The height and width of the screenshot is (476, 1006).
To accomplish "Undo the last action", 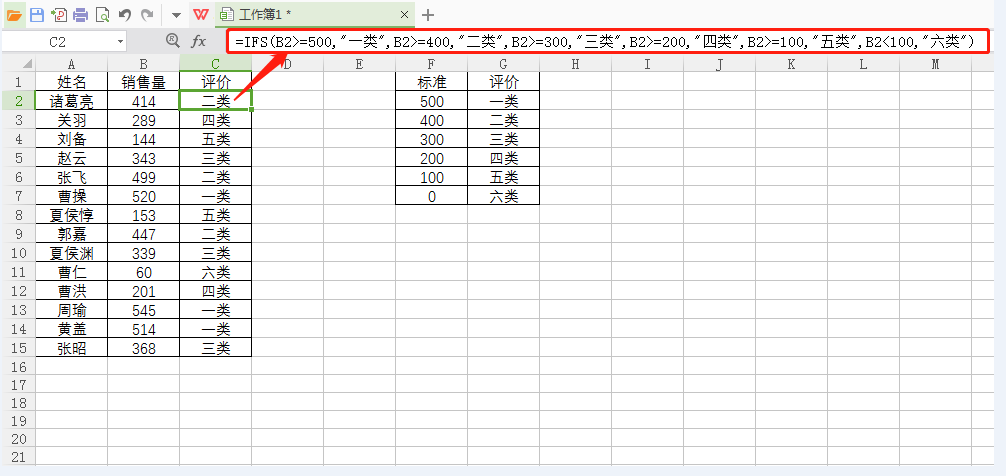I will tap(125, 14).
